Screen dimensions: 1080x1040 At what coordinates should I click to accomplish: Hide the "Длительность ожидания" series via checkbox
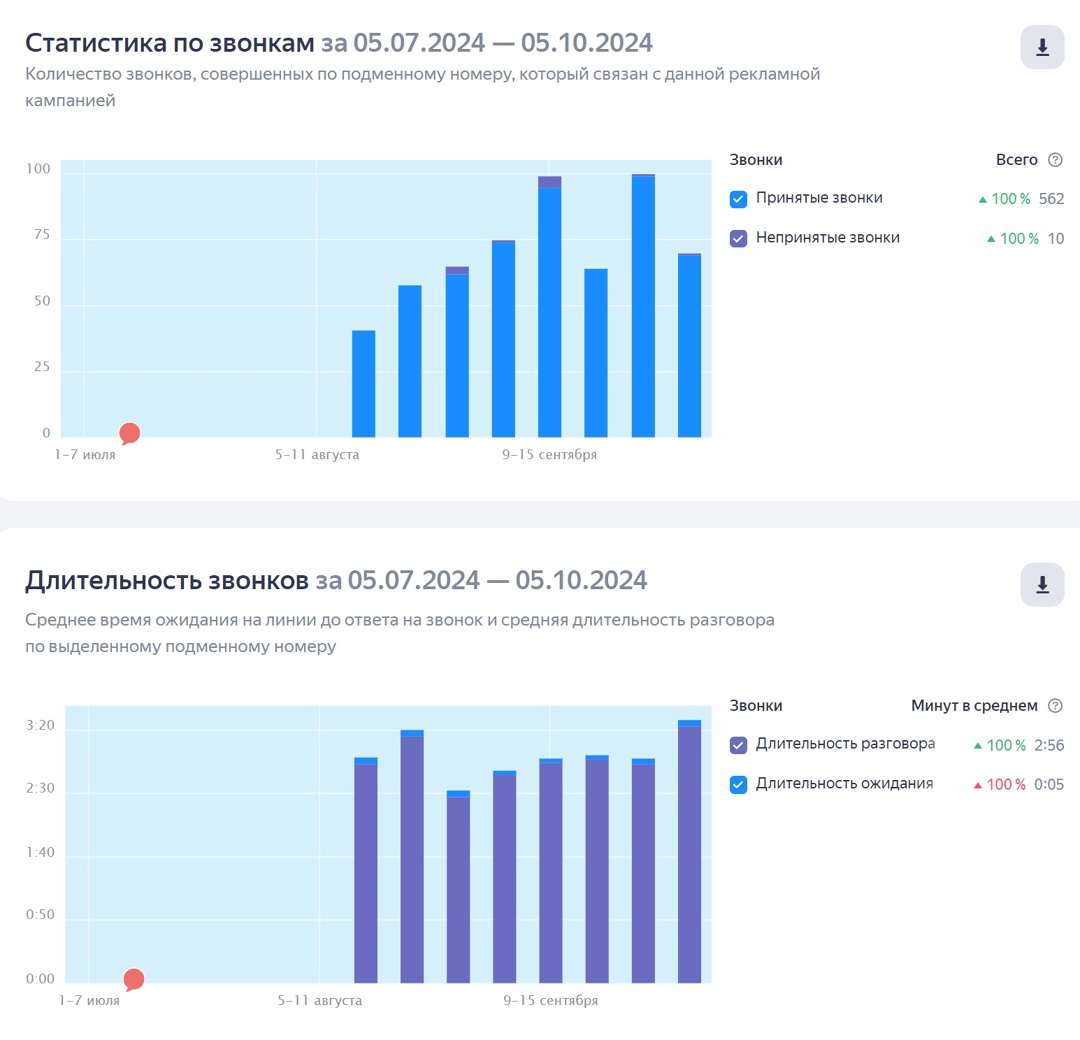[x=739, y=785]
